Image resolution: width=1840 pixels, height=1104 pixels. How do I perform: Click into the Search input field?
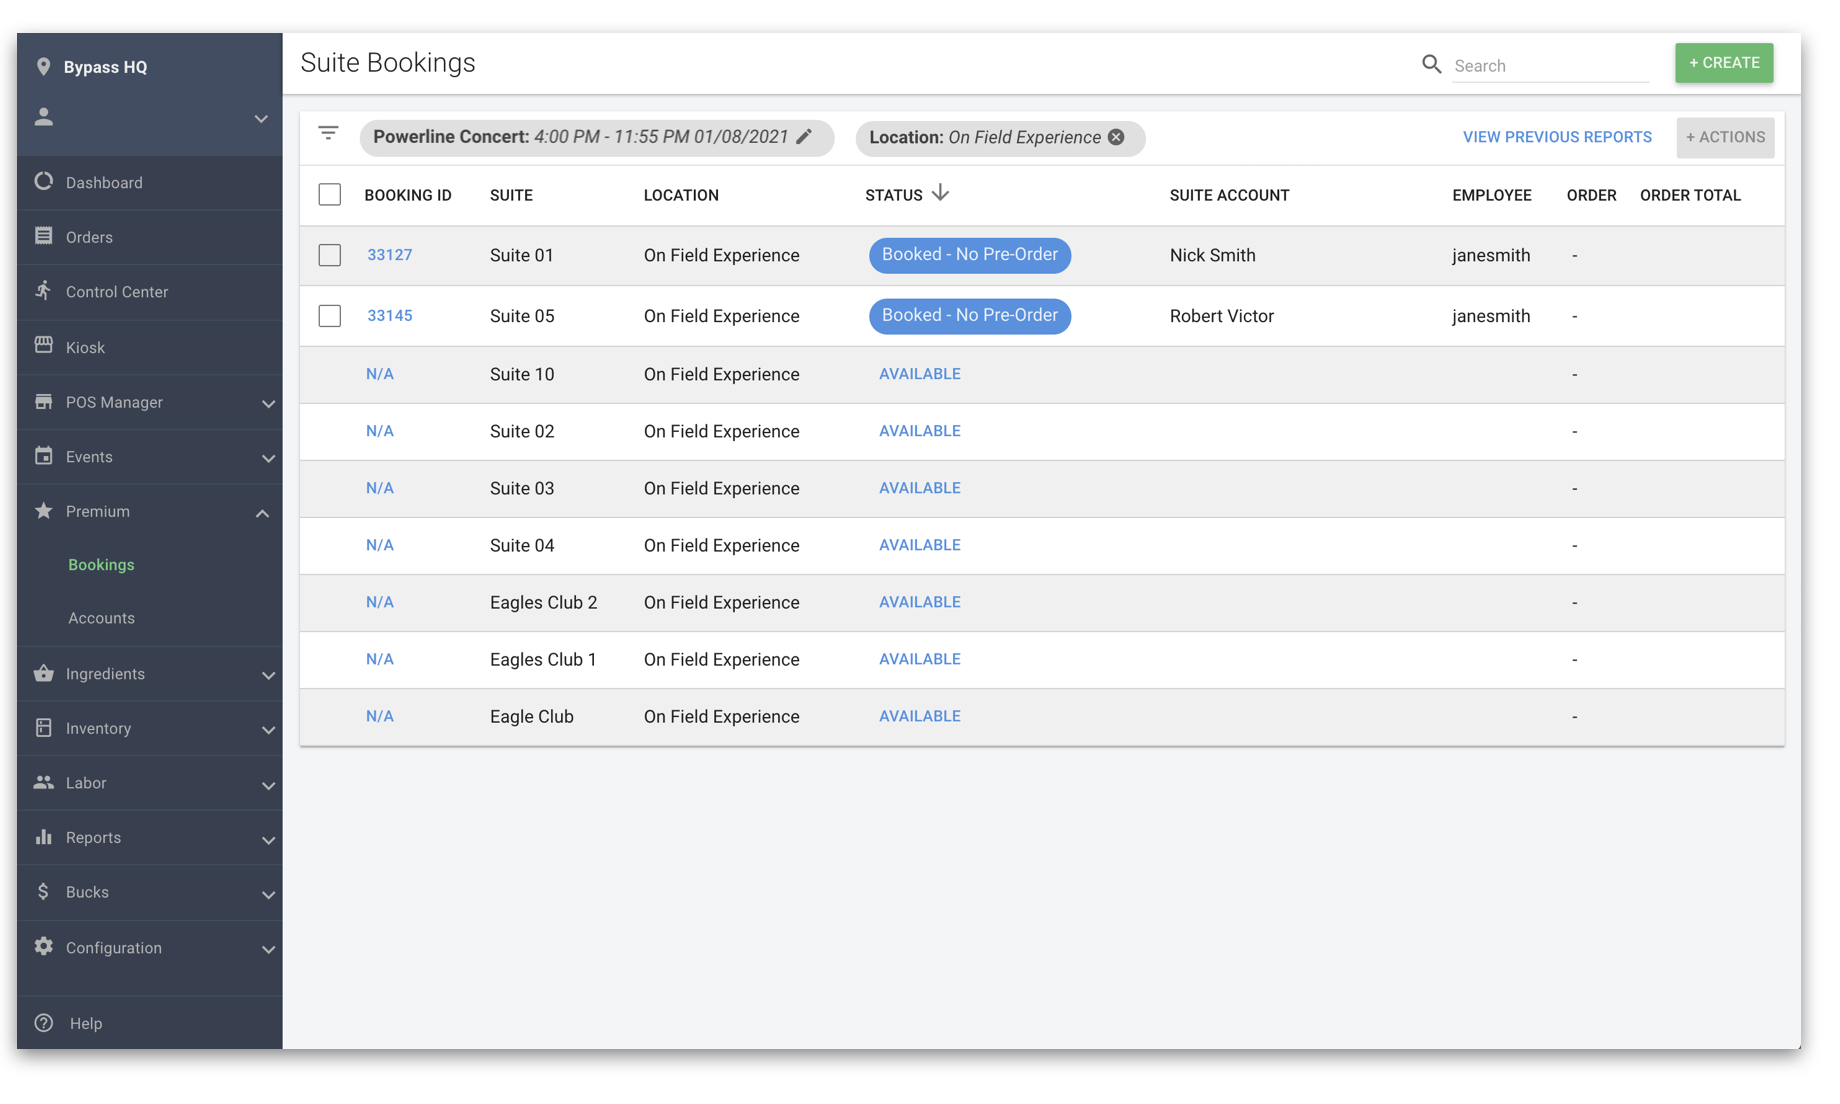[1550, 66]
